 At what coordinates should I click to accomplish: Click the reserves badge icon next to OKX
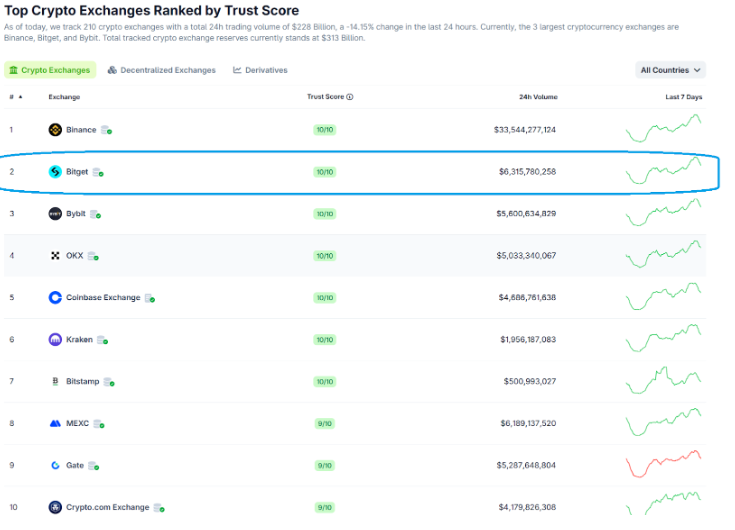[x=93, y=256]
